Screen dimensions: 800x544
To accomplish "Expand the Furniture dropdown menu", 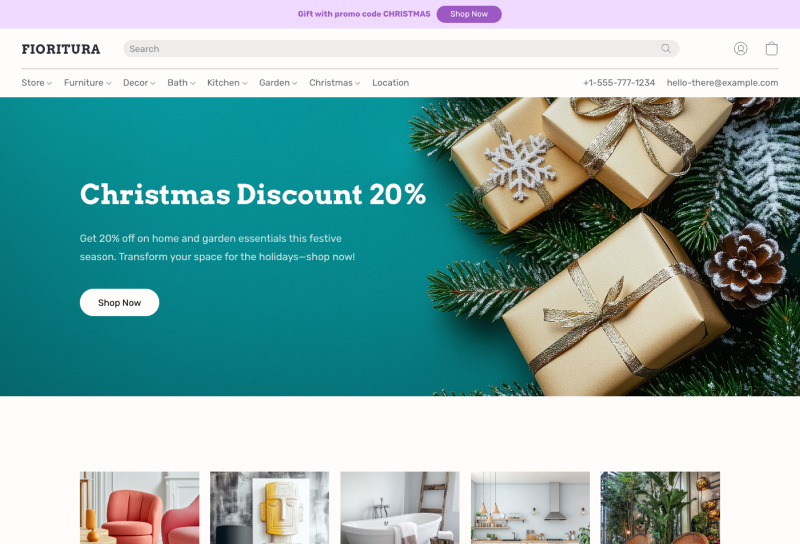I will [87, 83].
